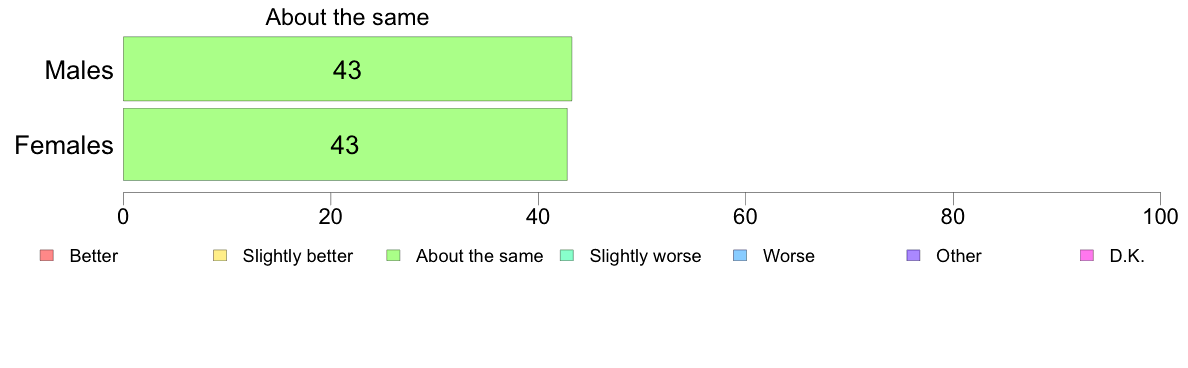The height and width of the screenshot is (368, 1188).
Task: Click the blue Worse legend swatch
Action: point(740,256)
